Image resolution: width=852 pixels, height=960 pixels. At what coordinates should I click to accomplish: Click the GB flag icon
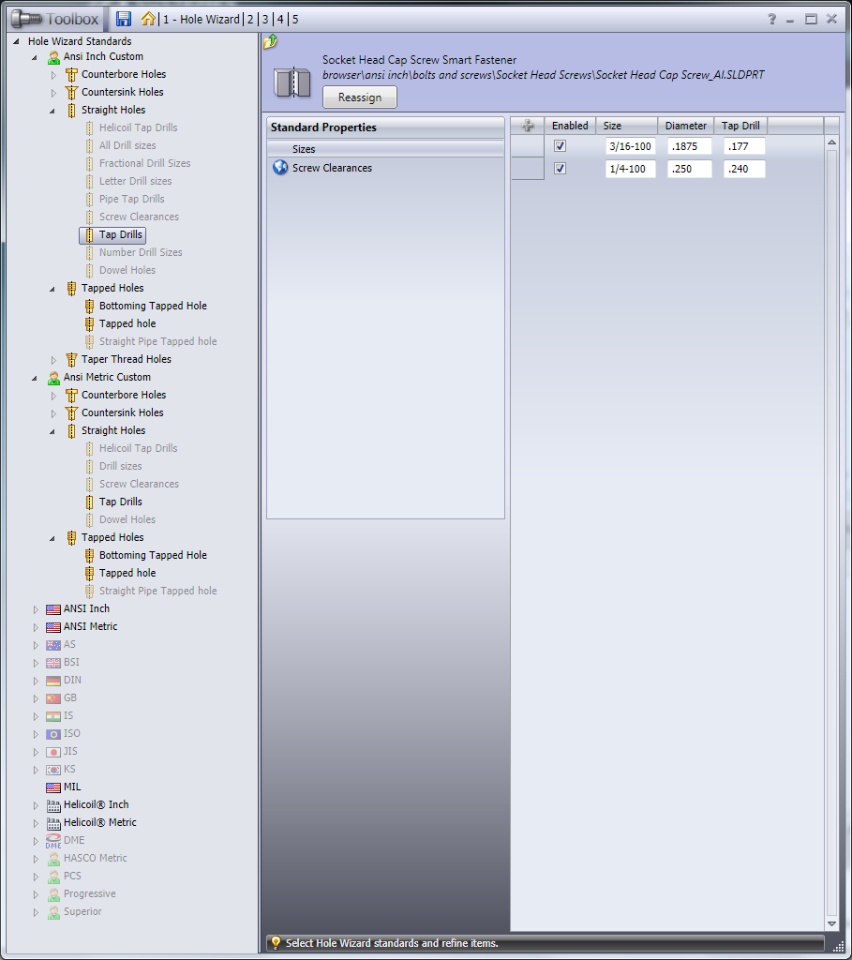(53, 699)
